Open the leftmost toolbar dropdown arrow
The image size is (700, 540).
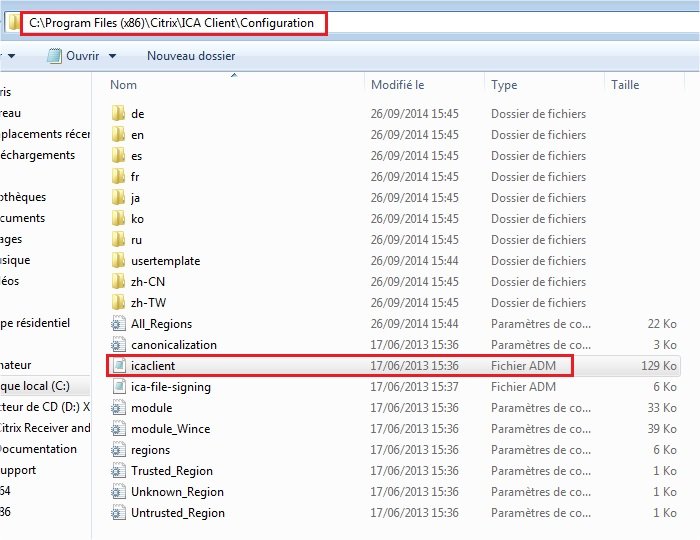12,56
